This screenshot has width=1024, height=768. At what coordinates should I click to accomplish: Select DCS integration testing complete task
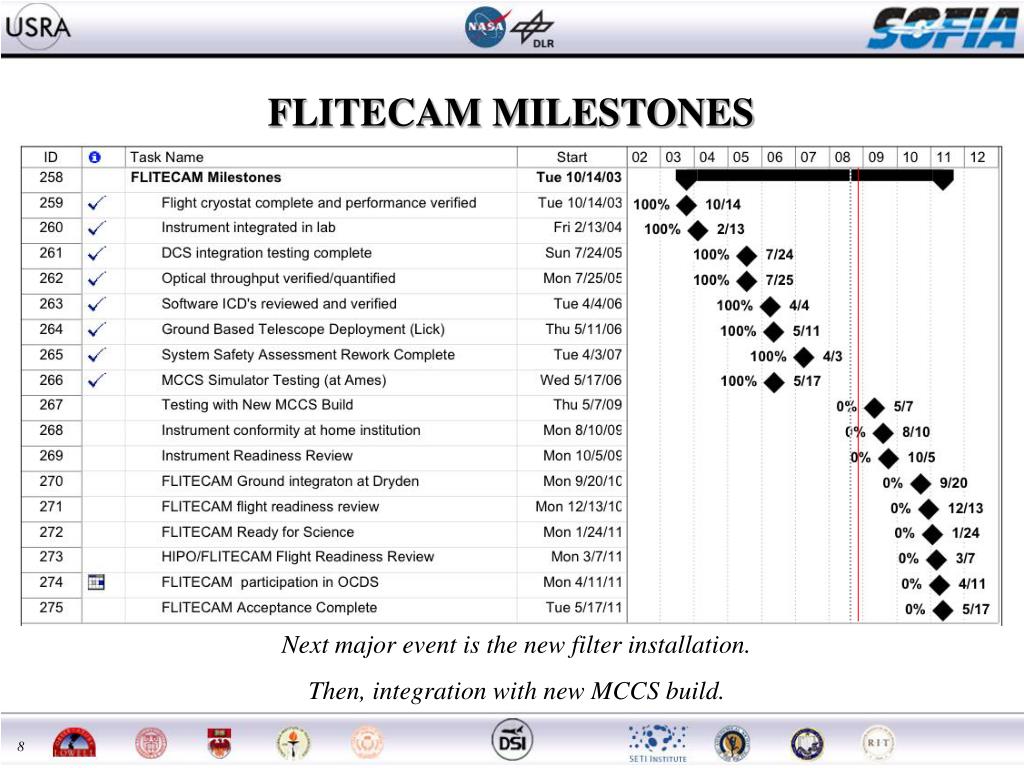tap(266, 253)
